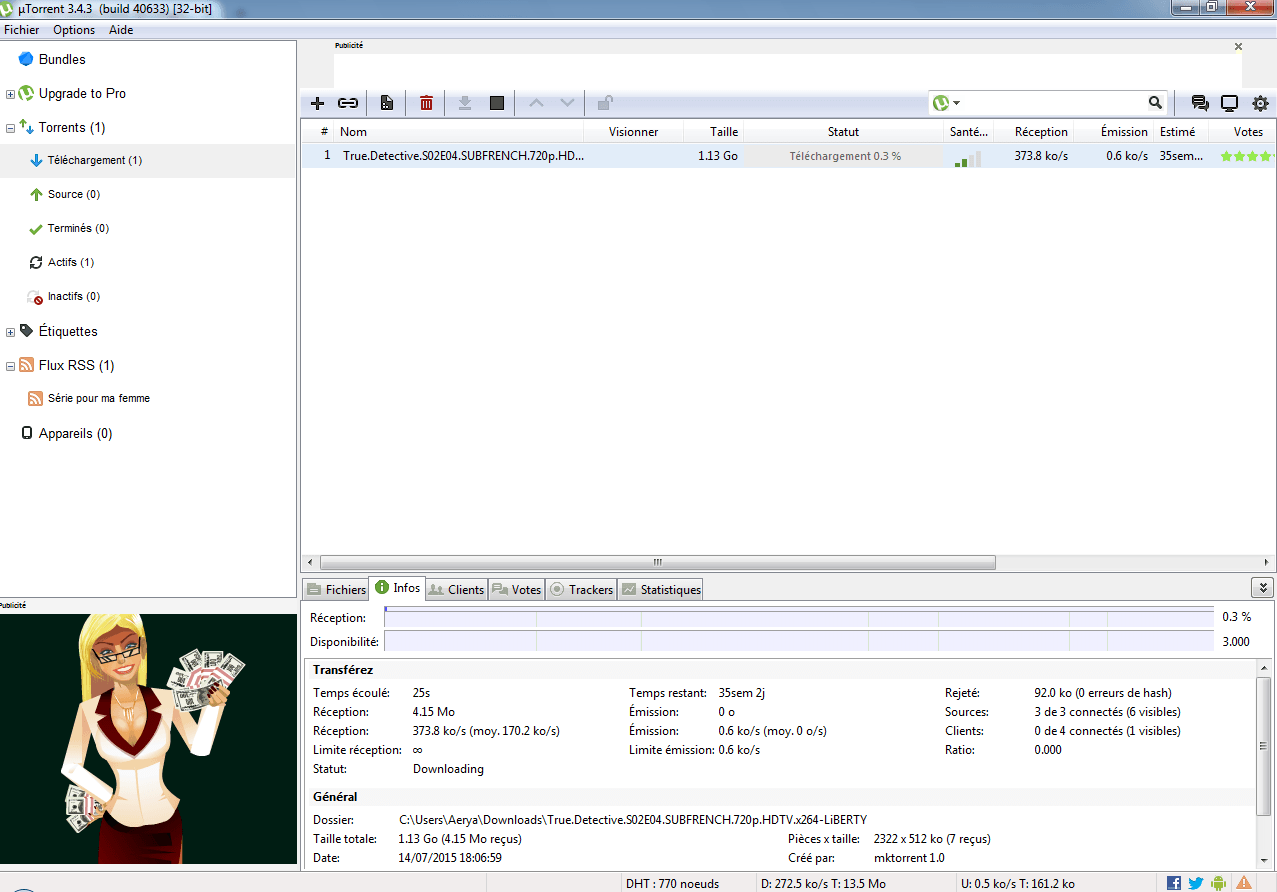The width and height of the screenshot is (1277, 892).
Task: Click the Add Torrent plus icon
Action: pos(318,103)
